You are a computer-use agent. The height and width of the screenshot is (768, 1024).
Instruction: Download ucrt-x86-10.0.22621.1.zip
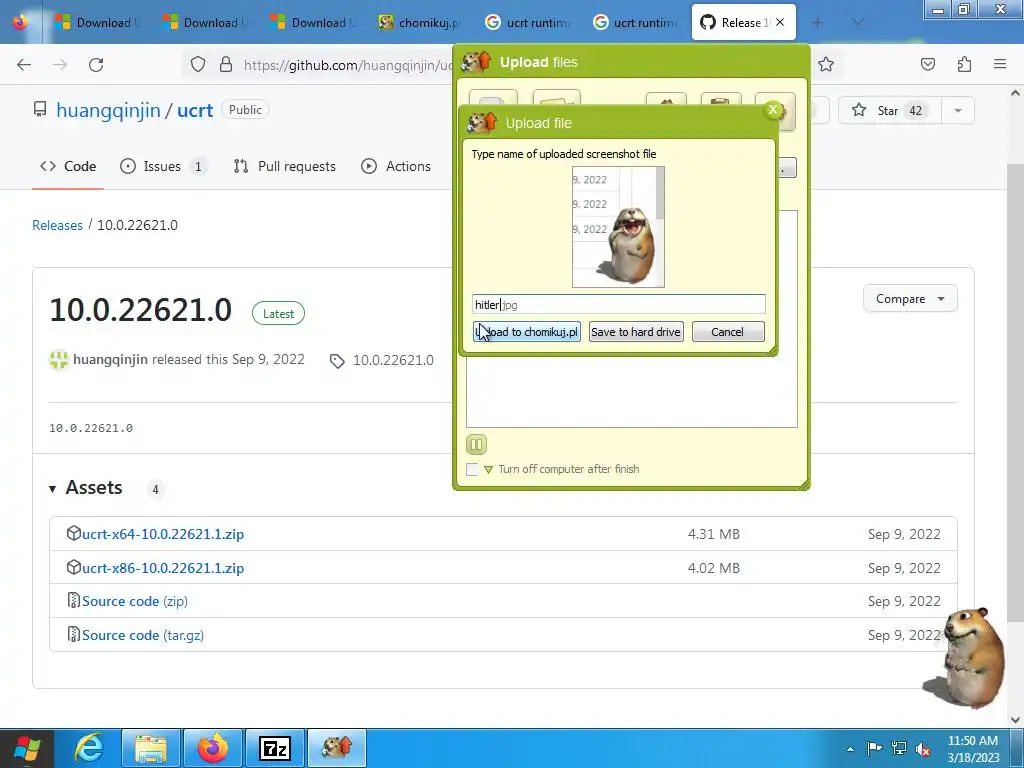[163, 568]
